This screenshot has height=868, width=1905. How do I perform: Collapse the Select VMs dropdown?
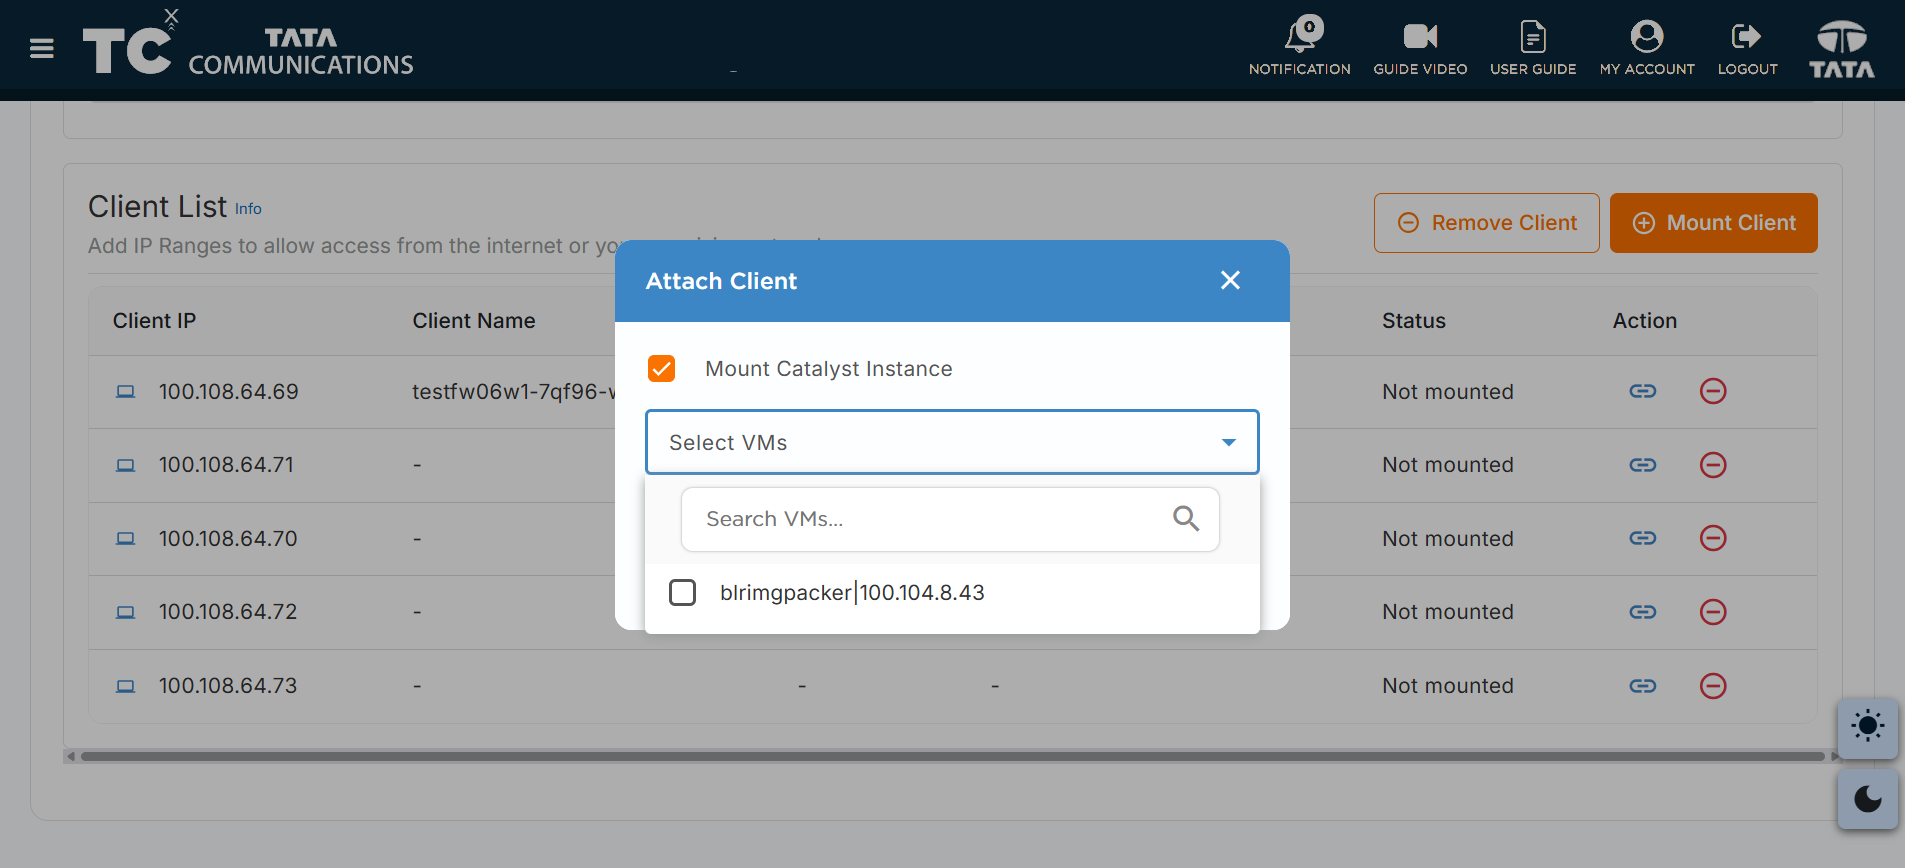pyautogui.click(x=1228, y=442)
